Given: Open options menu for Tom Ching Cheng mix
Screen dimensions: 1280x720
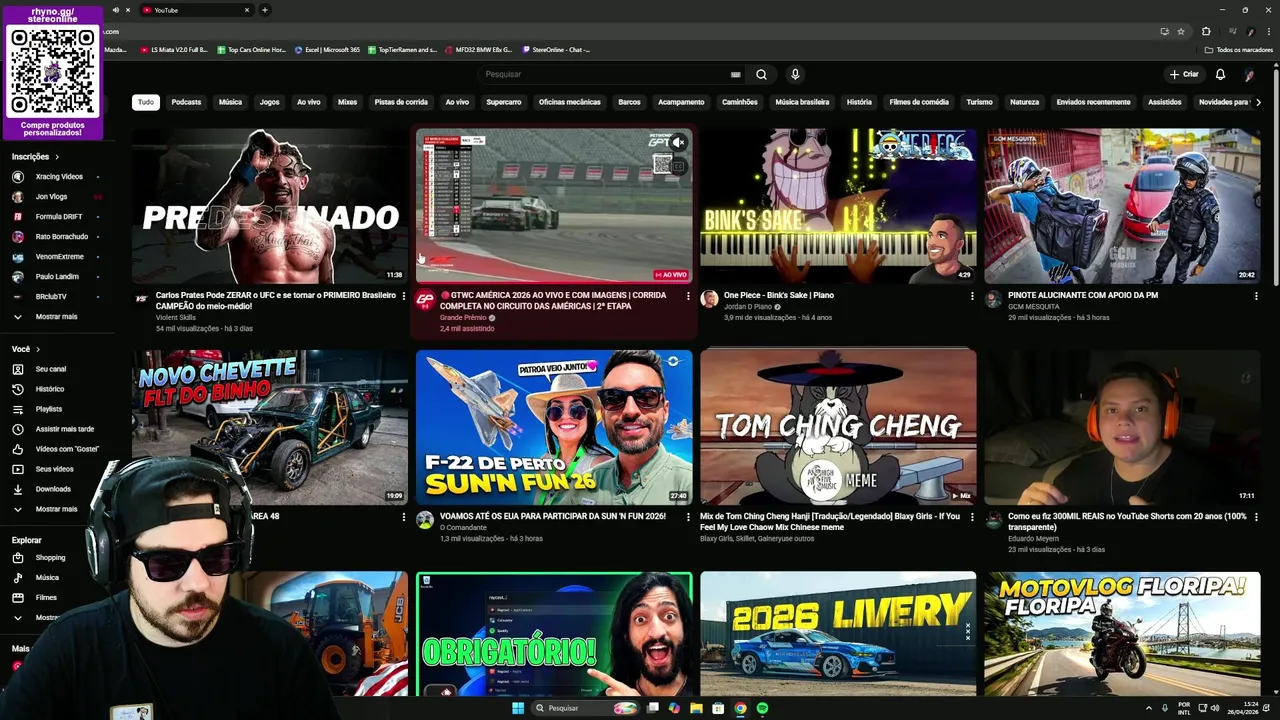Looking at the screenshot, I should click(x=972, y=517).
